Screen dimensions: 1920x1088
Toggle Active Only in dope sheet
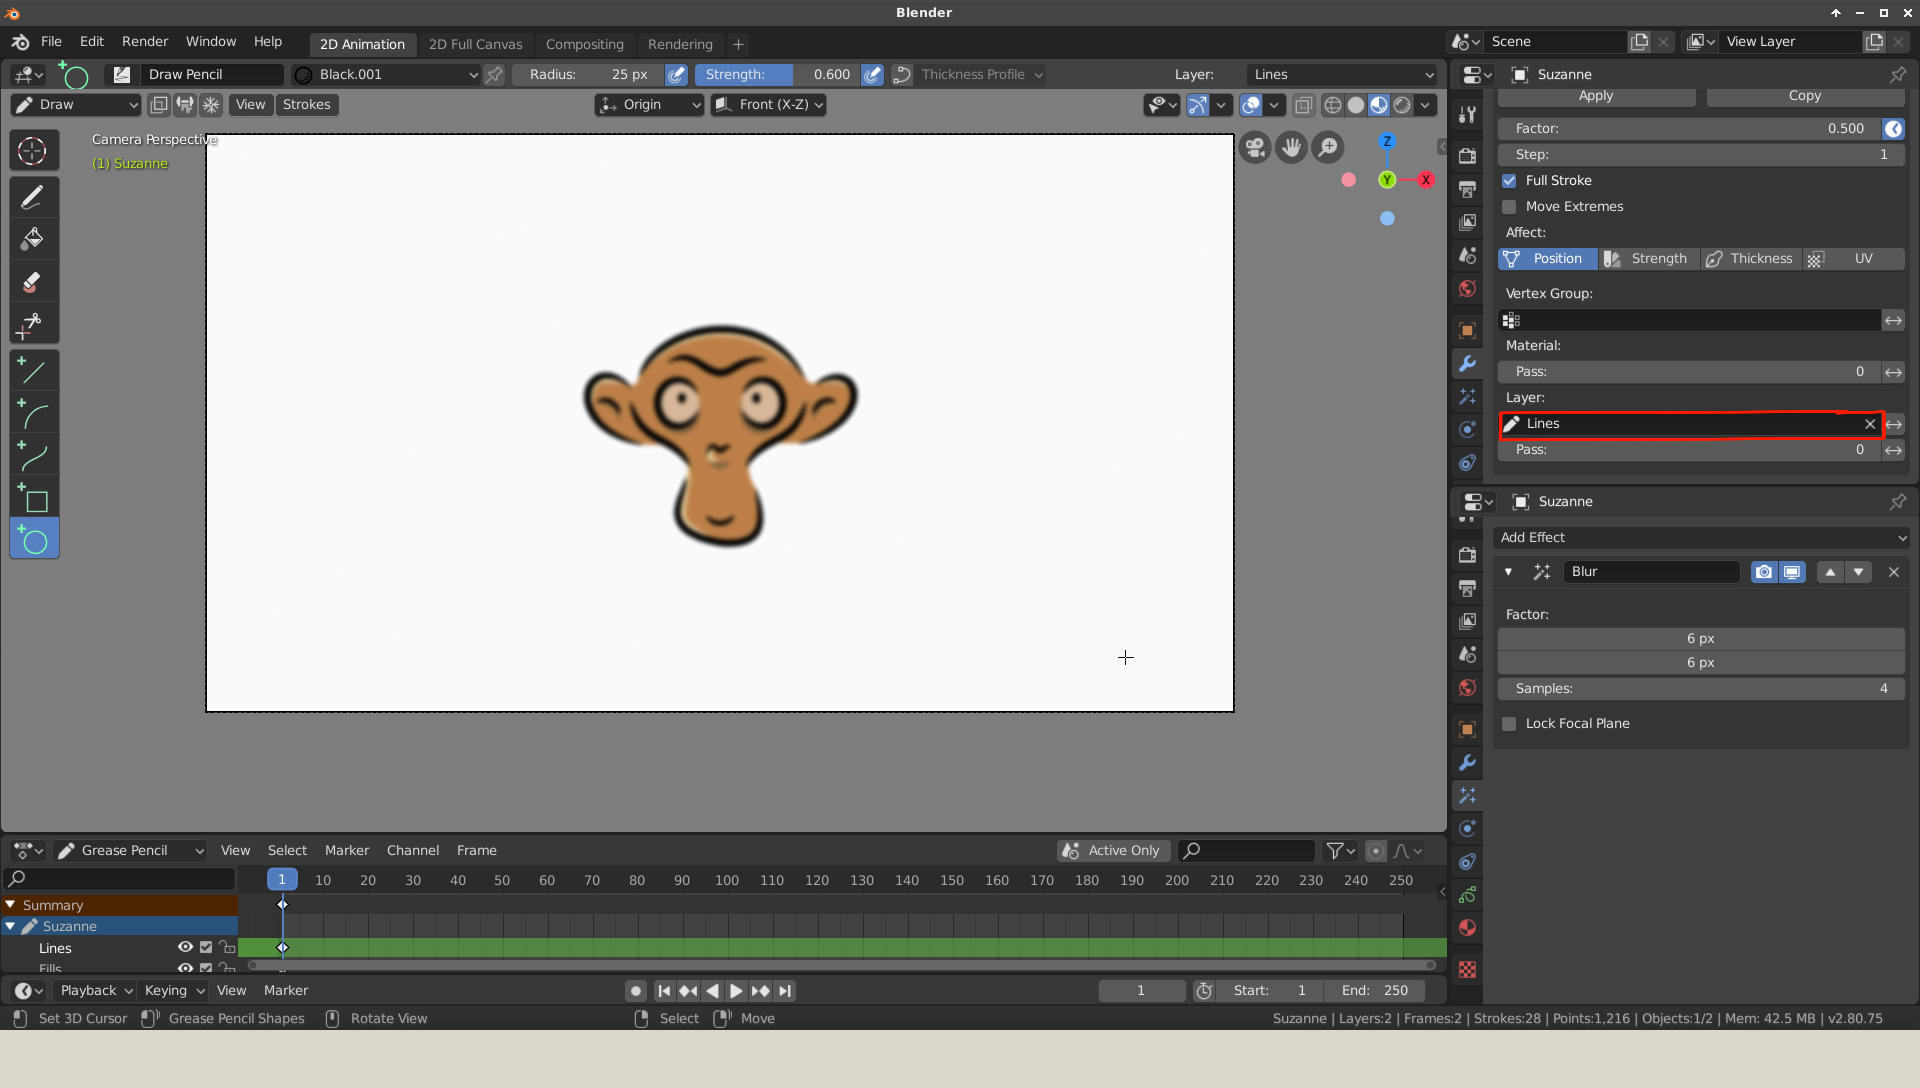click(1113, 851)
